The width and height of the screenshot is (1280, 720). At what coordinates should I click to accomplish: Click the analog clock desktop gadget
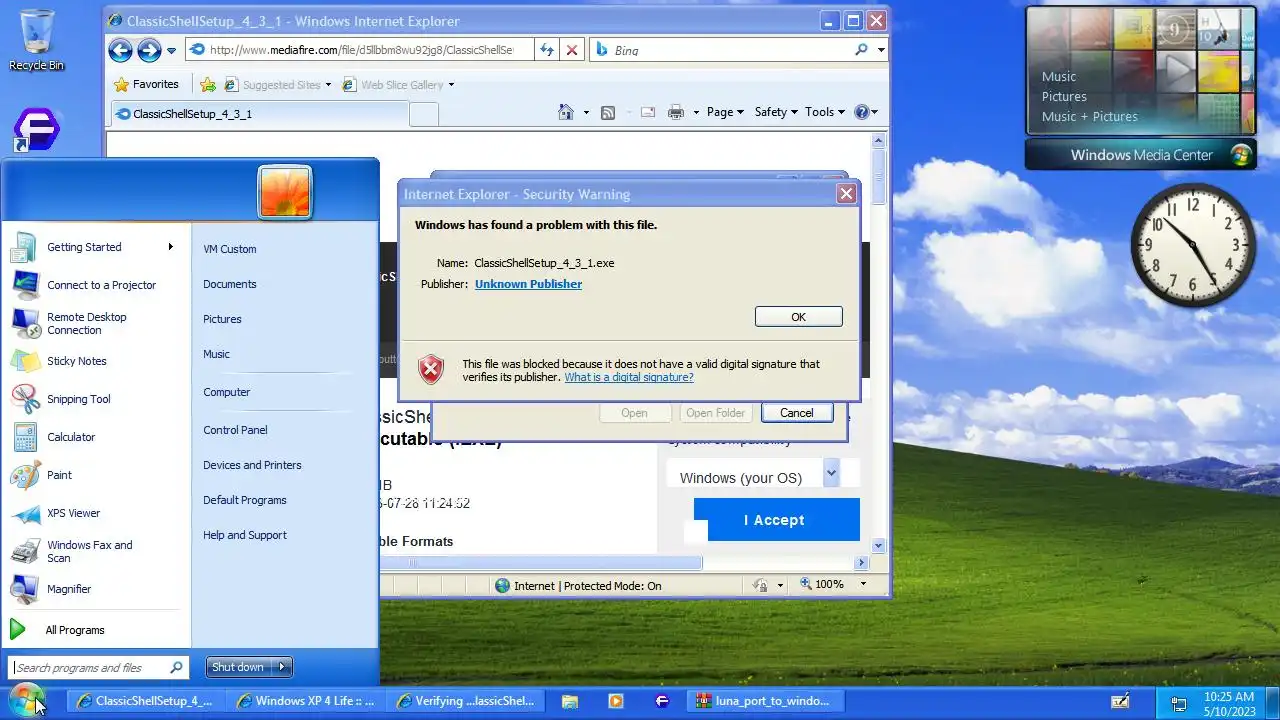[x=1193, y=245]
